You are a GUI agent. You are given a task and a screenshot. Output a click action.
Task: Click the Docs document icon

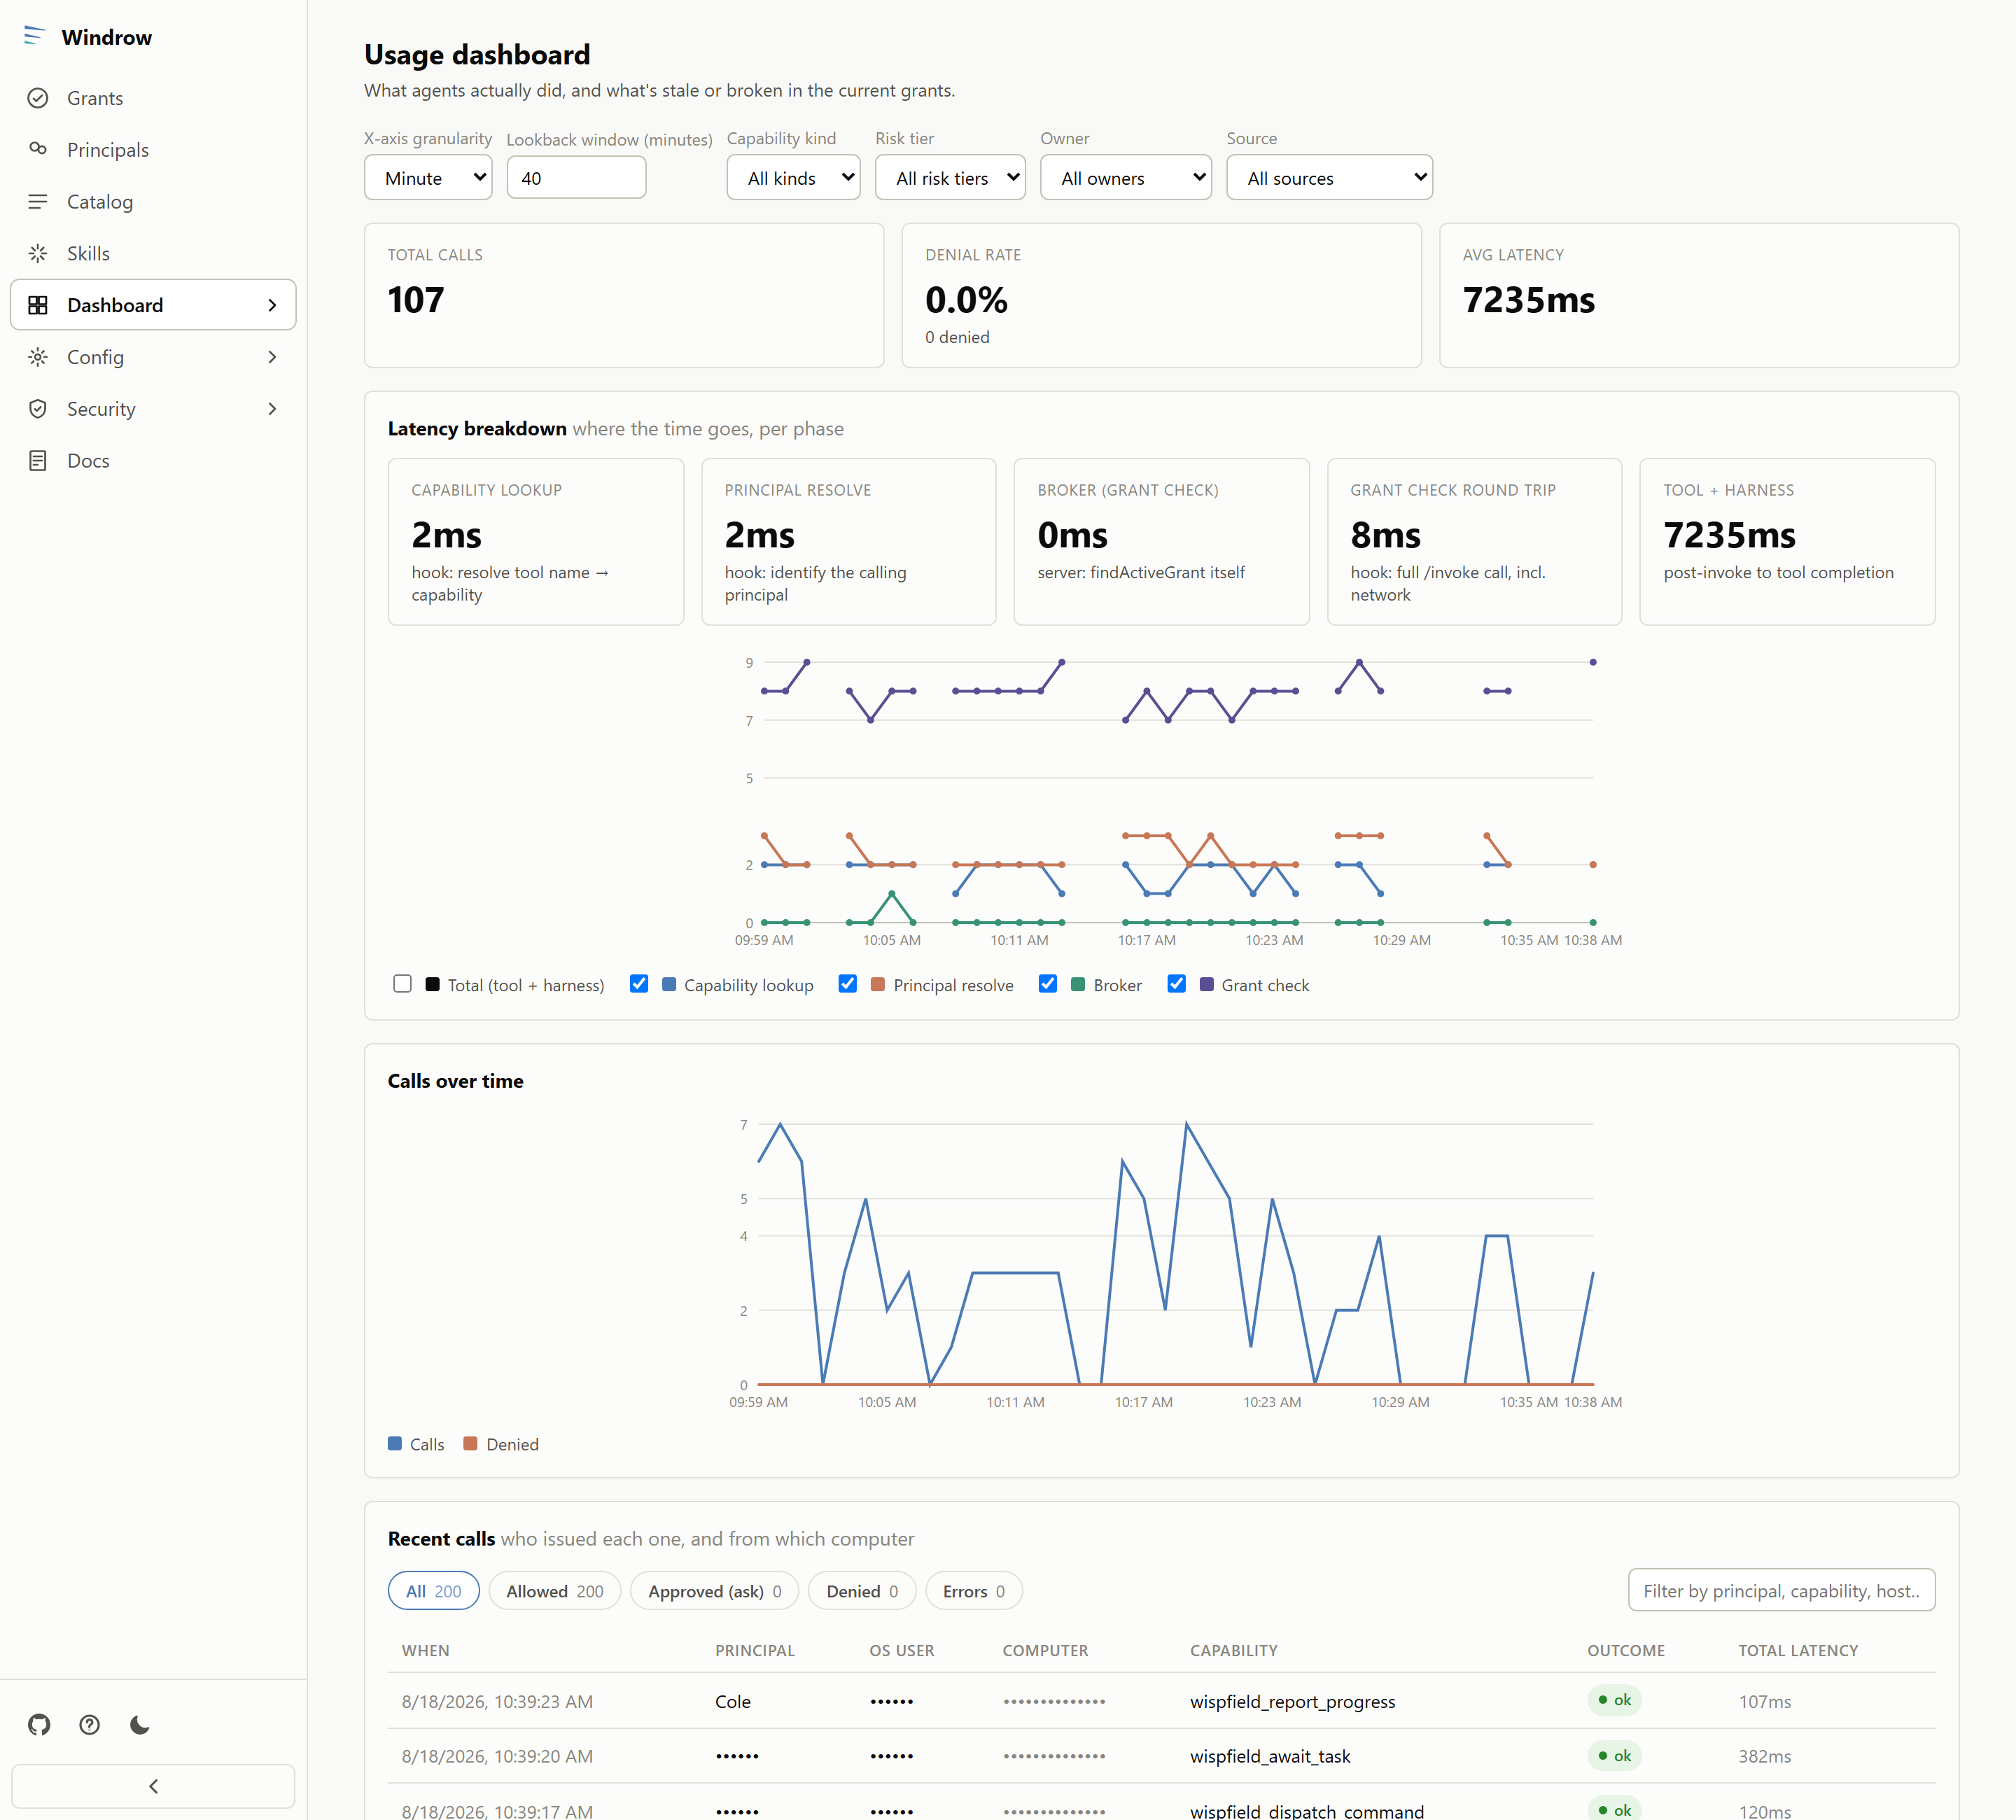38,460
